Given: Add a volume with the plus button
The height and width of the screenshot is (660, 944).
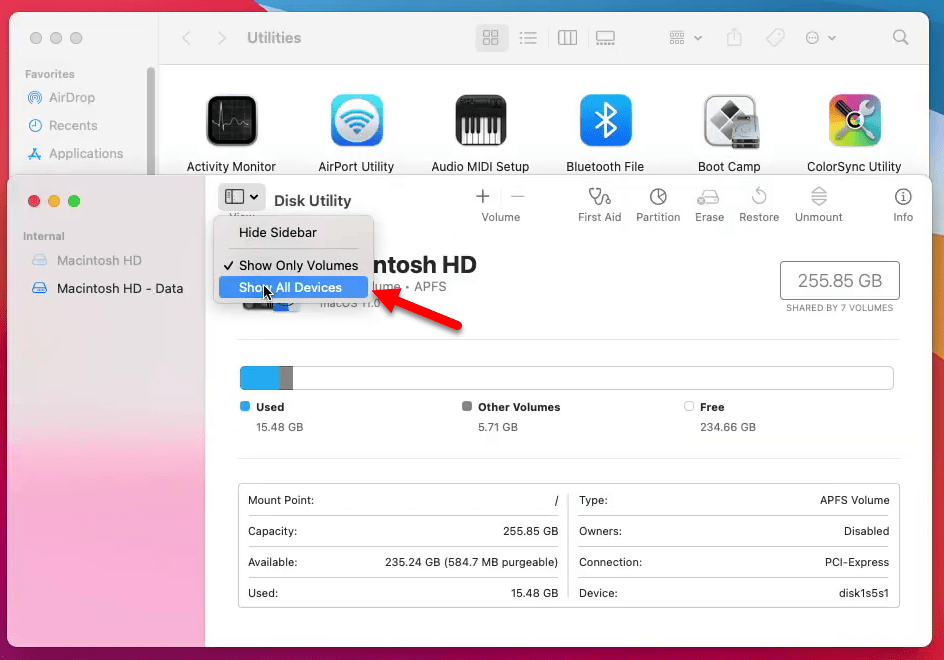Looking at the screenshot, I should [482, 196].
